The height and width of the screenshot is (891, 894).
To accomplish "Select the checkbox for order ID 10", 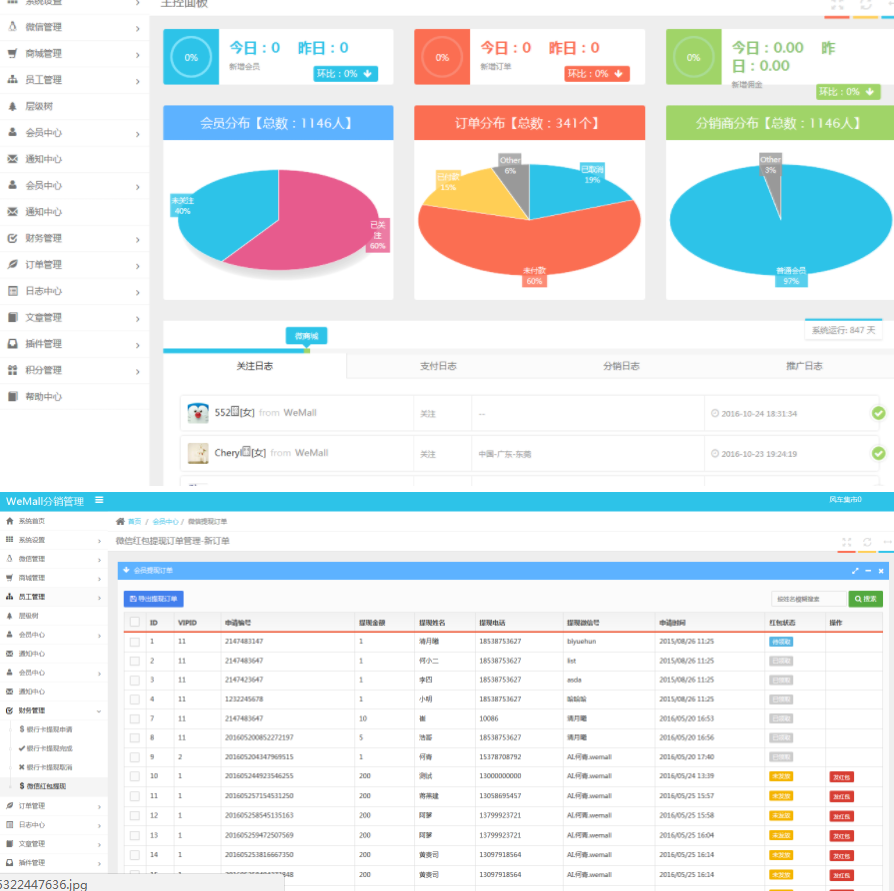I will pyautogui.click(x=134, y=776).
